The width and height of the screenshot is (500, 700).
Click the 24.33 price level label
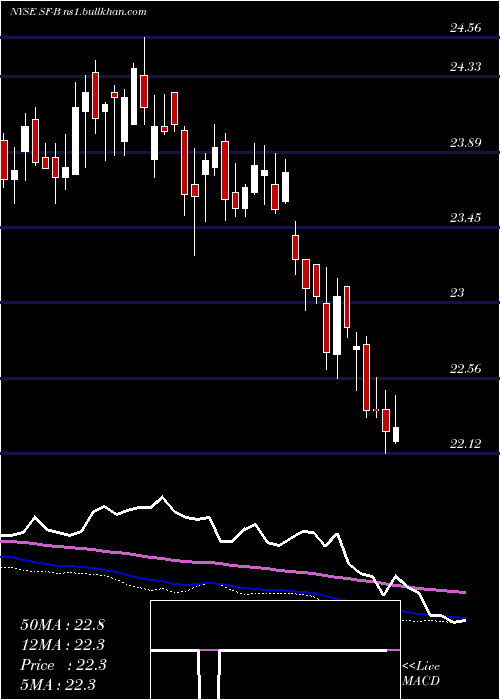click(x=465, y=67)
